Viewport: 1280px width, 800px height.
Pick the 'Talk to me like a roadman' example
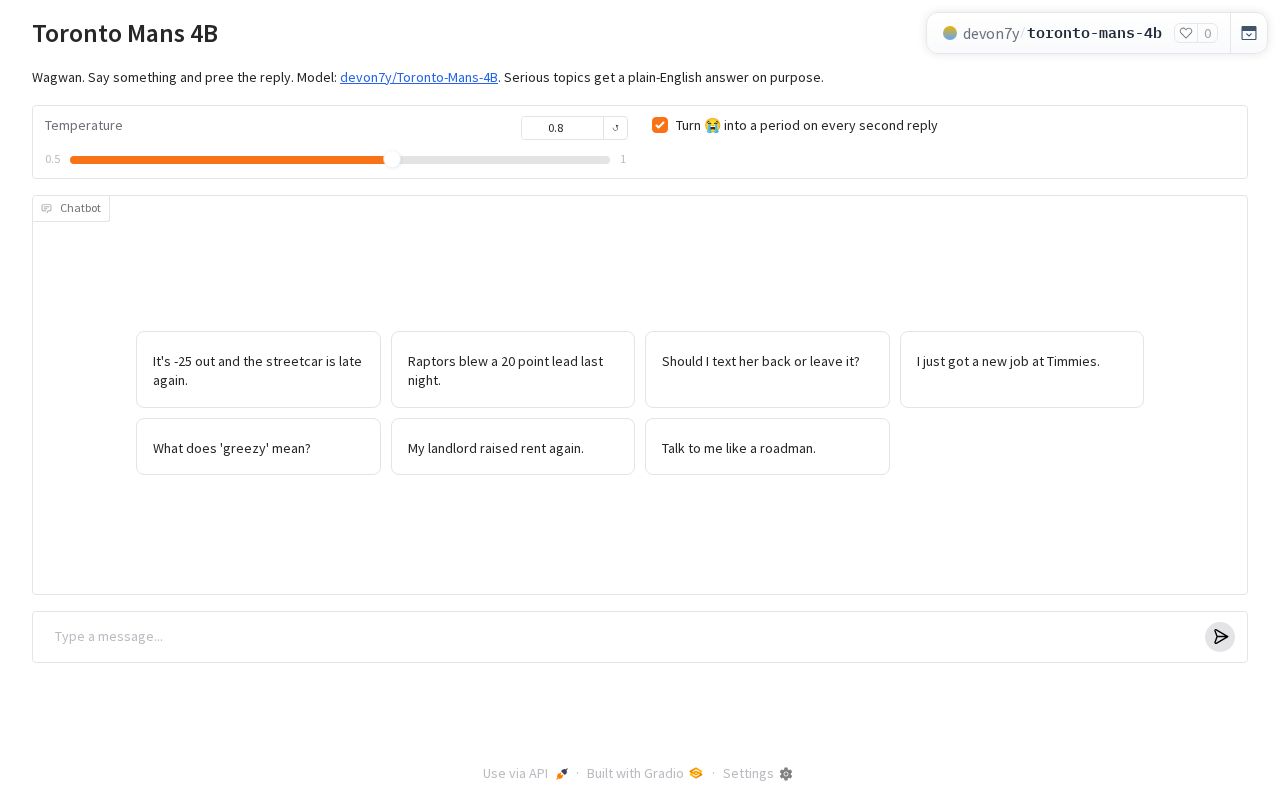pos(767,447)
